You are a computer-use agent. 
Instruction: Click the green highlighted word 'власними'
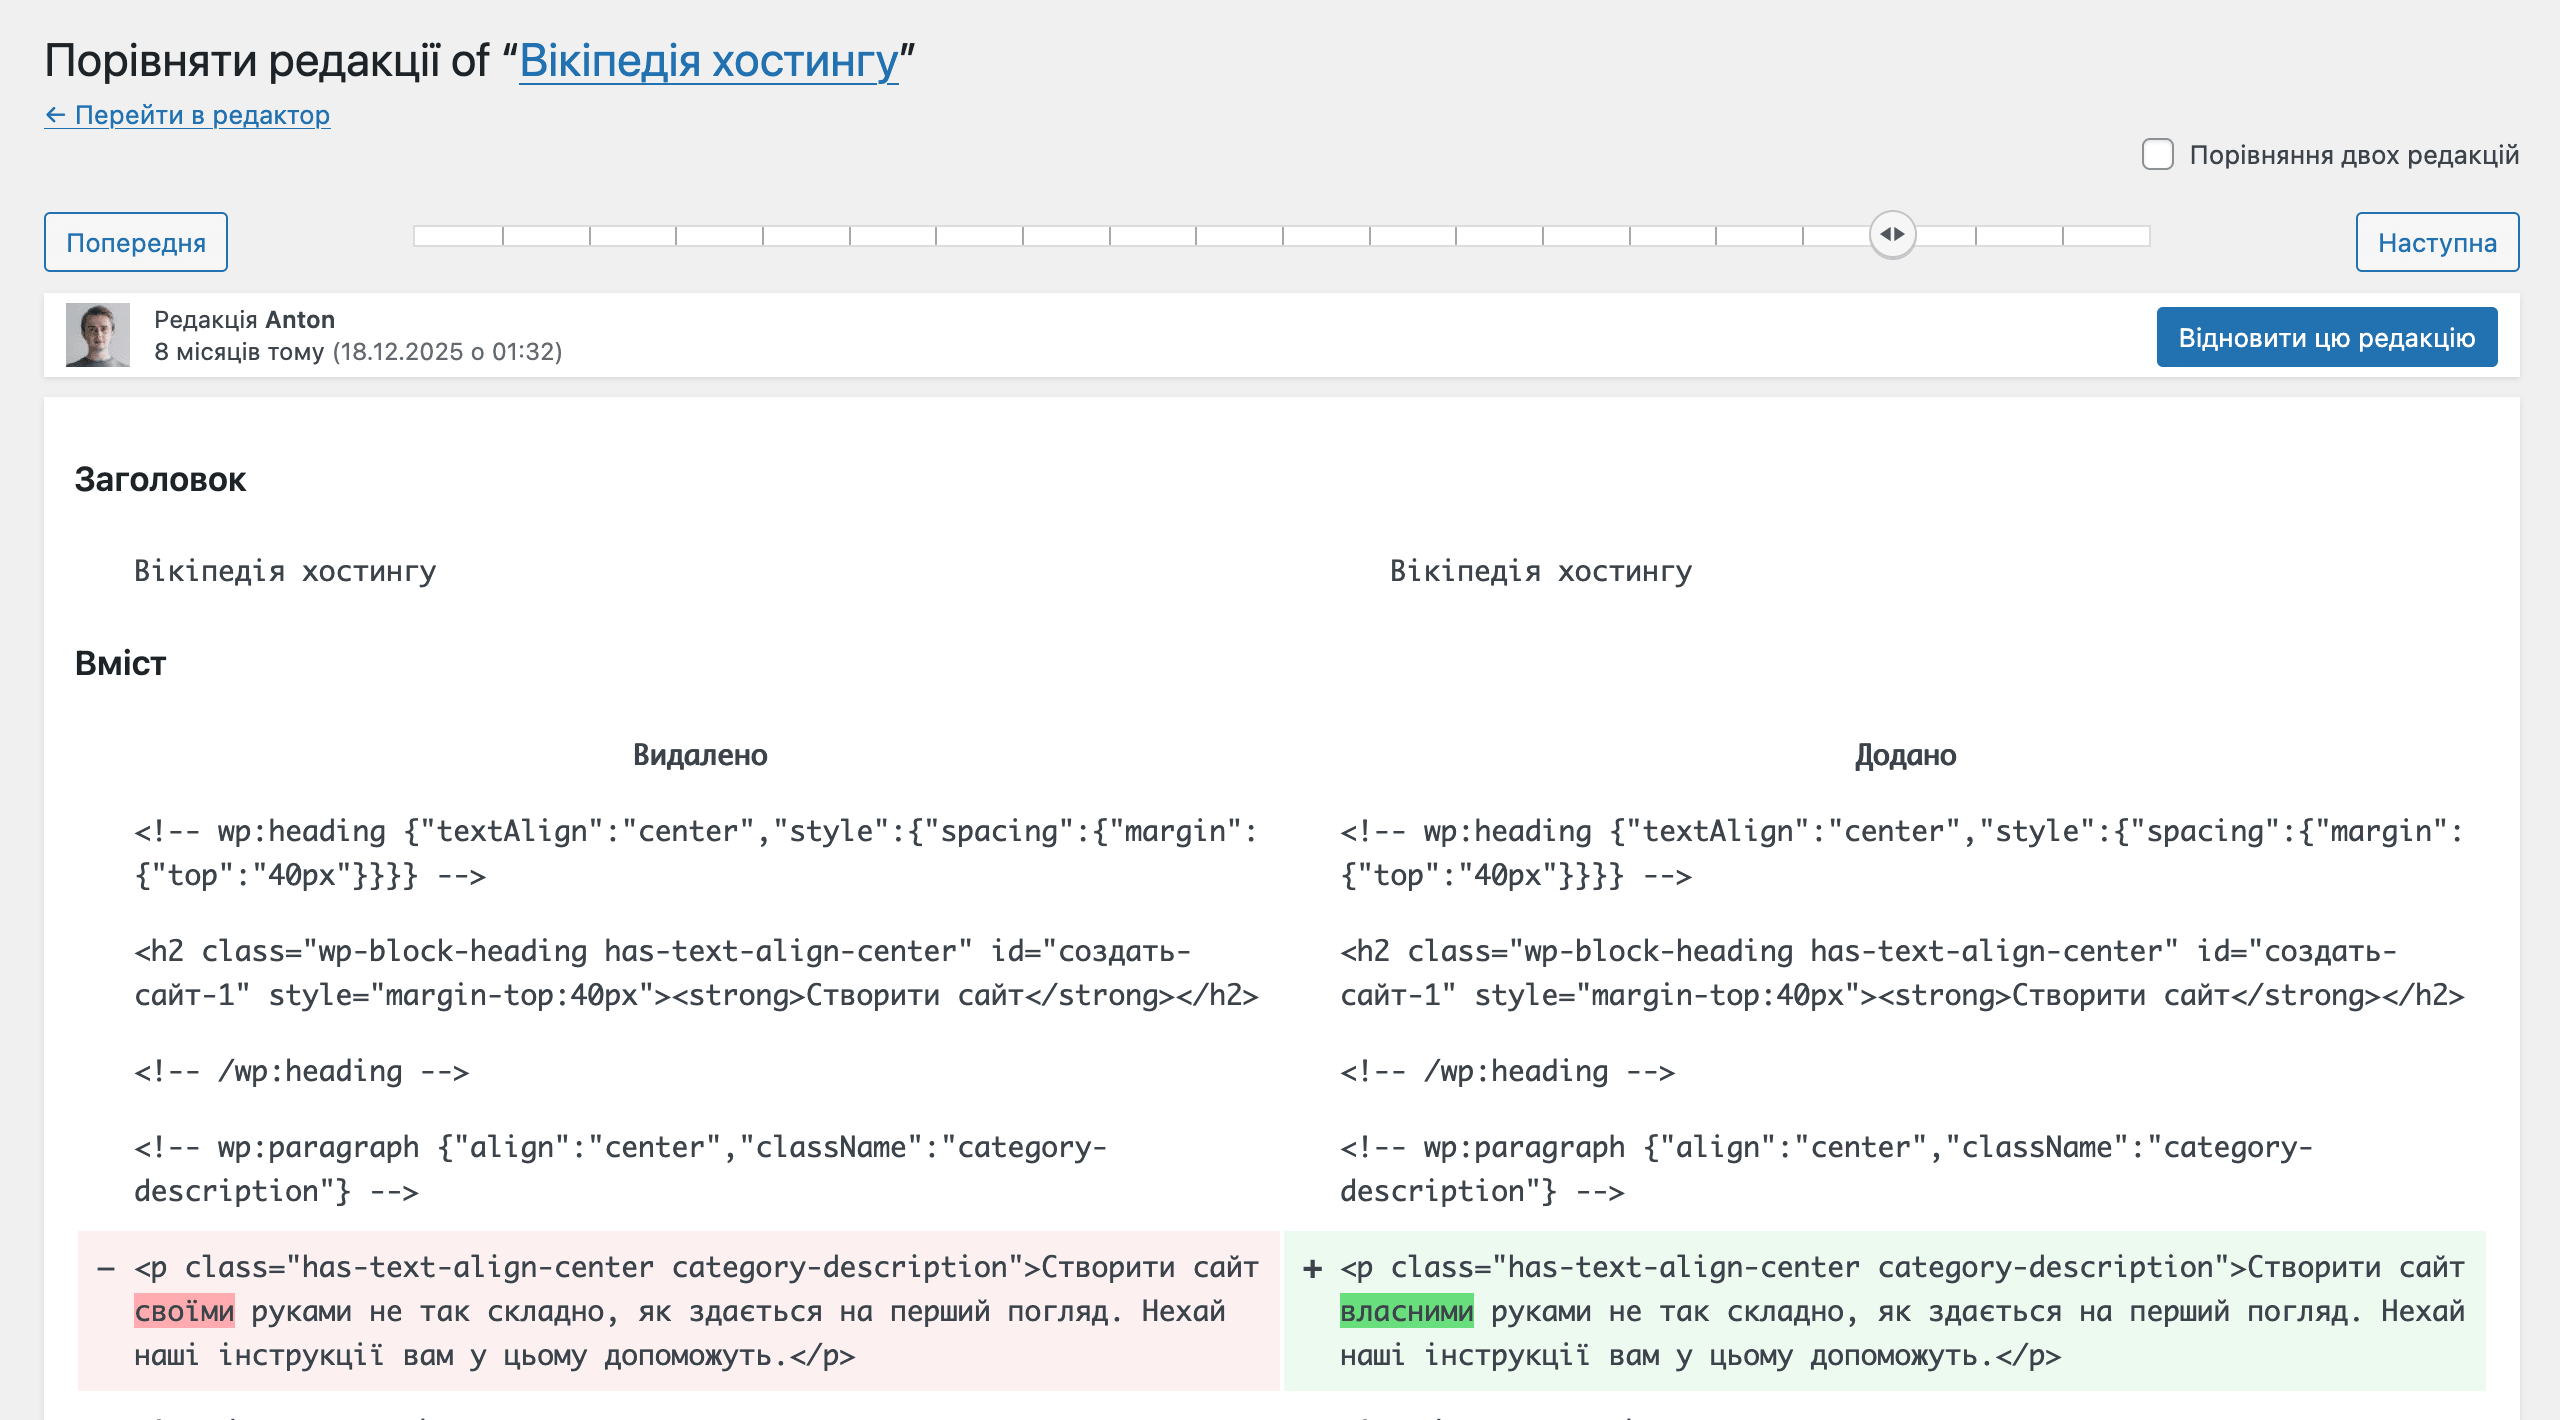point(1406,1311)
